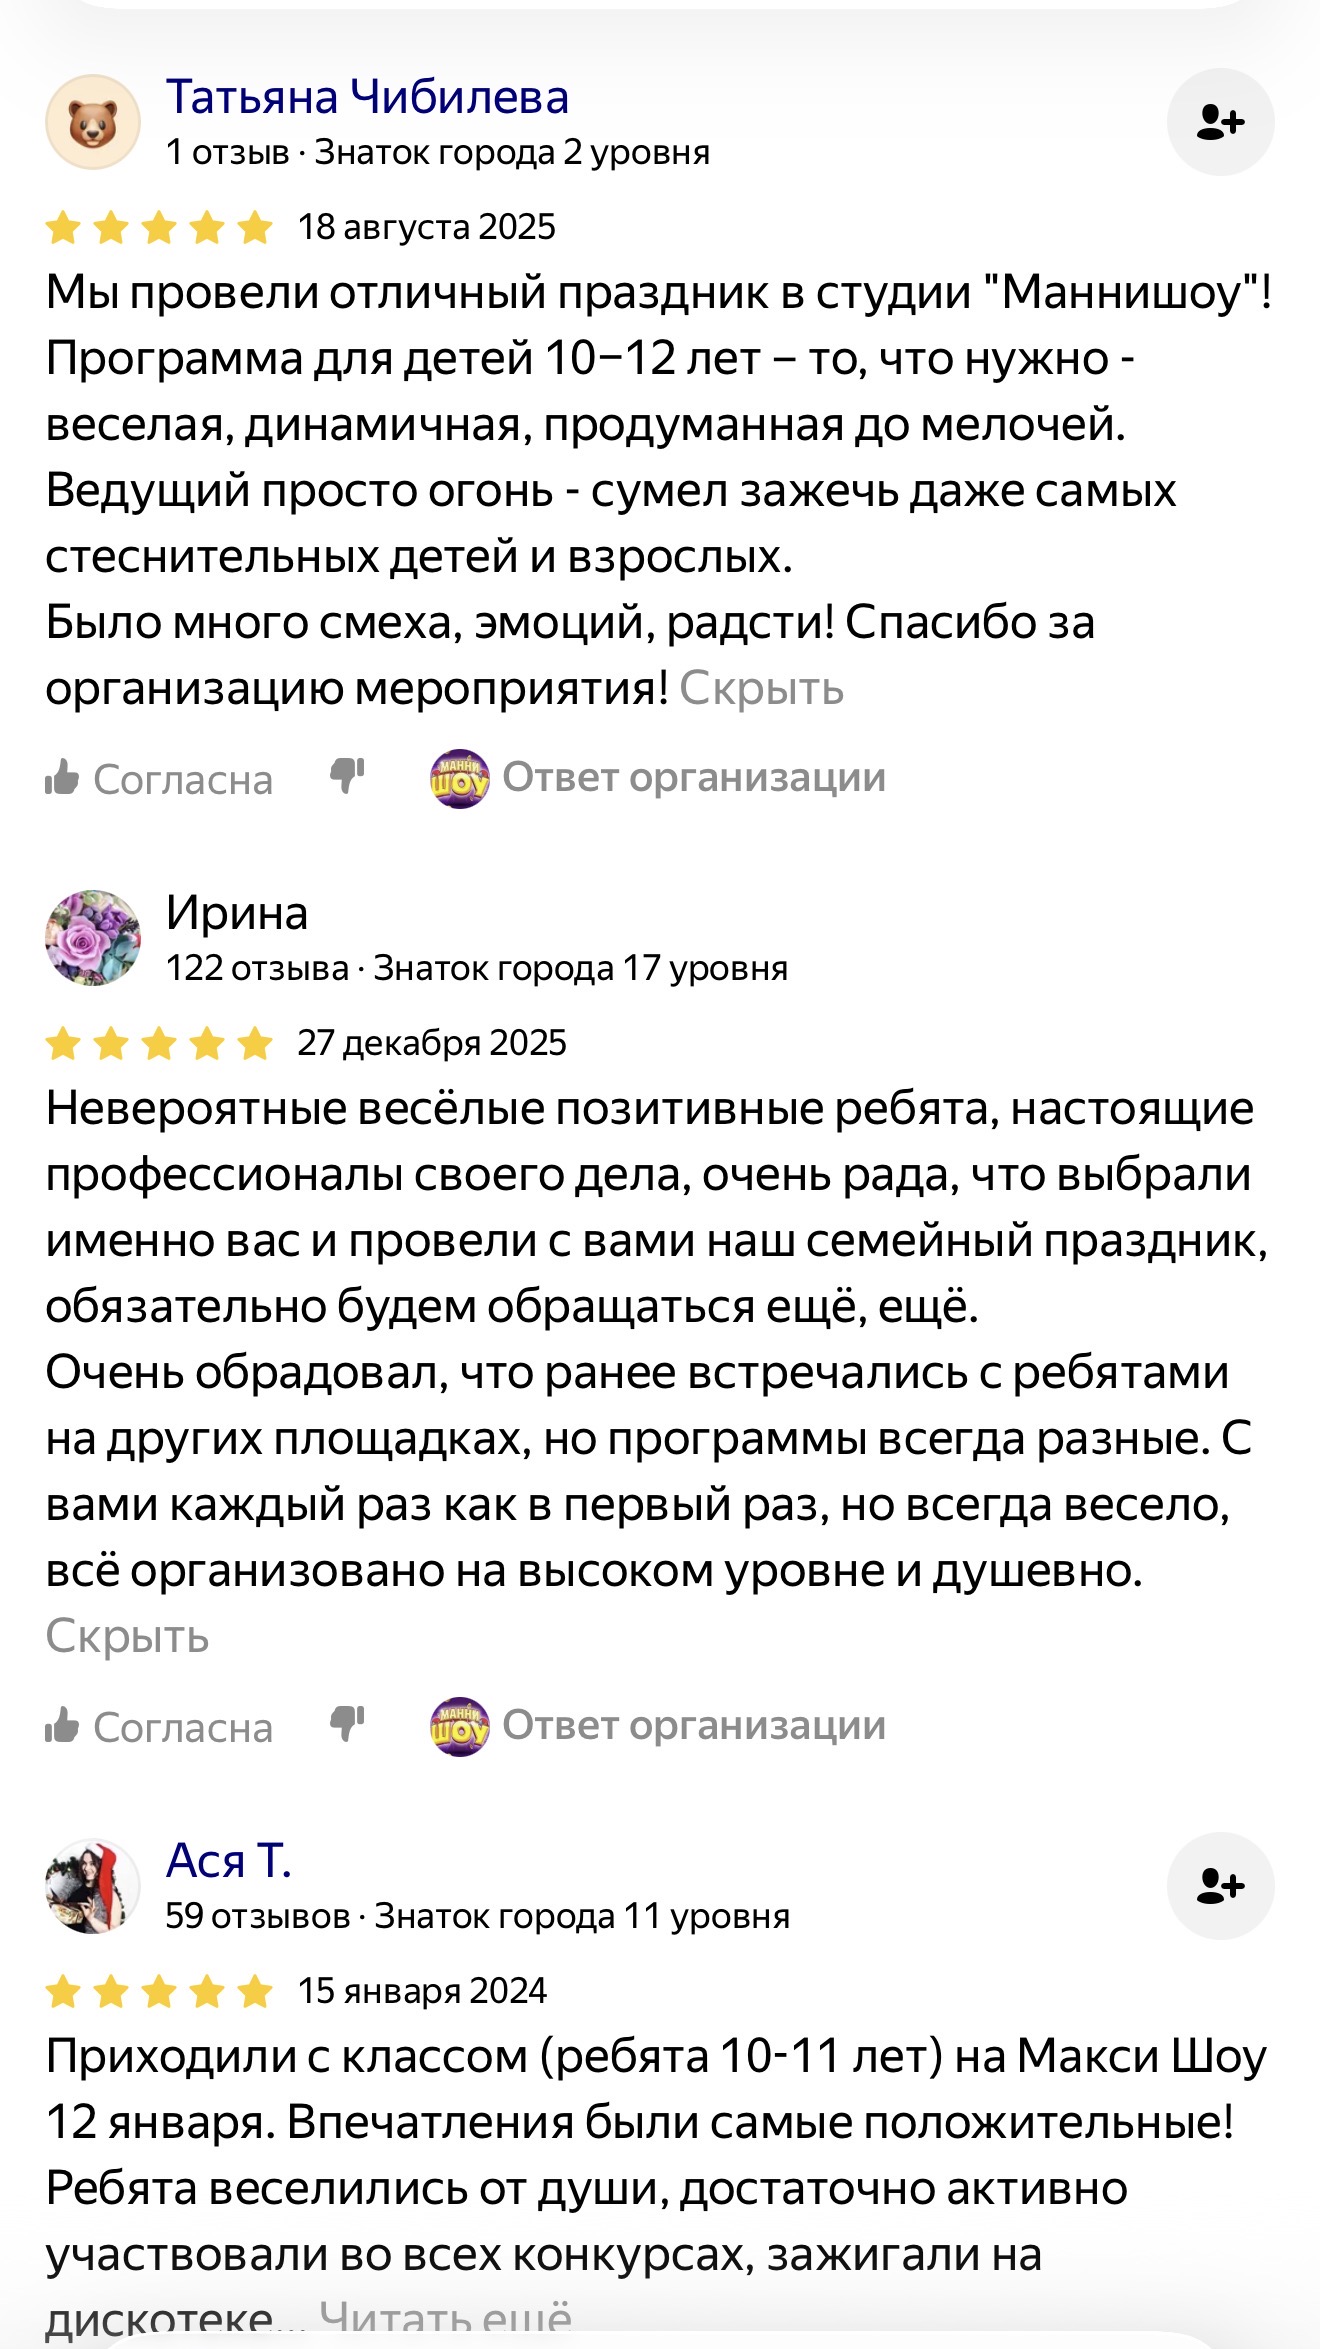Toggle Согласна on Ирина's review

pos(159,1727)
